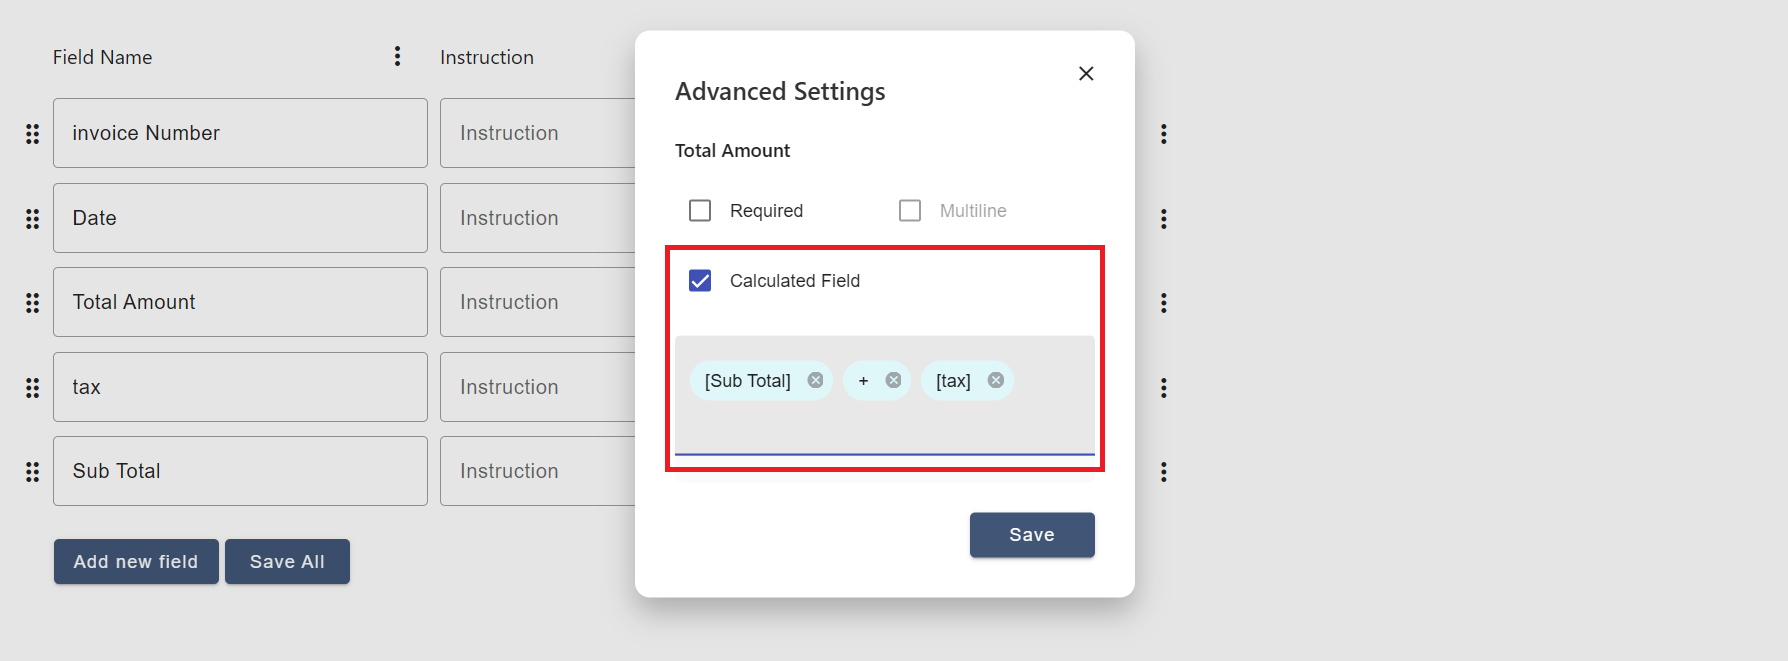Click the invoice Number field name box
The width and height of the screenshot is (1788, 661).
pos(240,133)
